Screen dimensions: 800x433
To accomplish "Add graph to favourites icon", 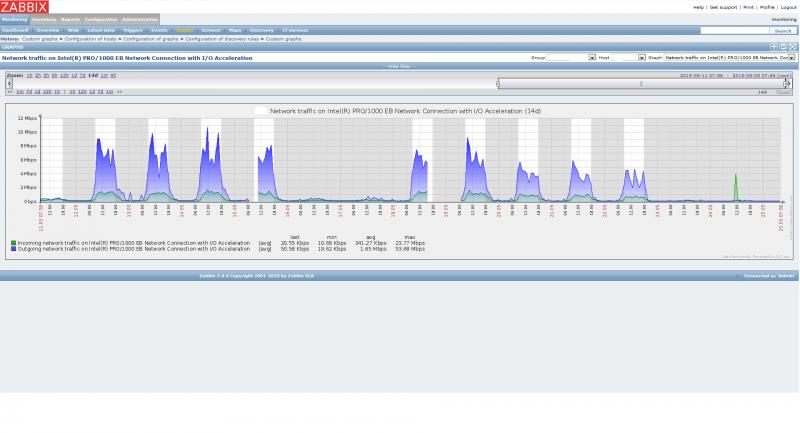I will 773,47.
